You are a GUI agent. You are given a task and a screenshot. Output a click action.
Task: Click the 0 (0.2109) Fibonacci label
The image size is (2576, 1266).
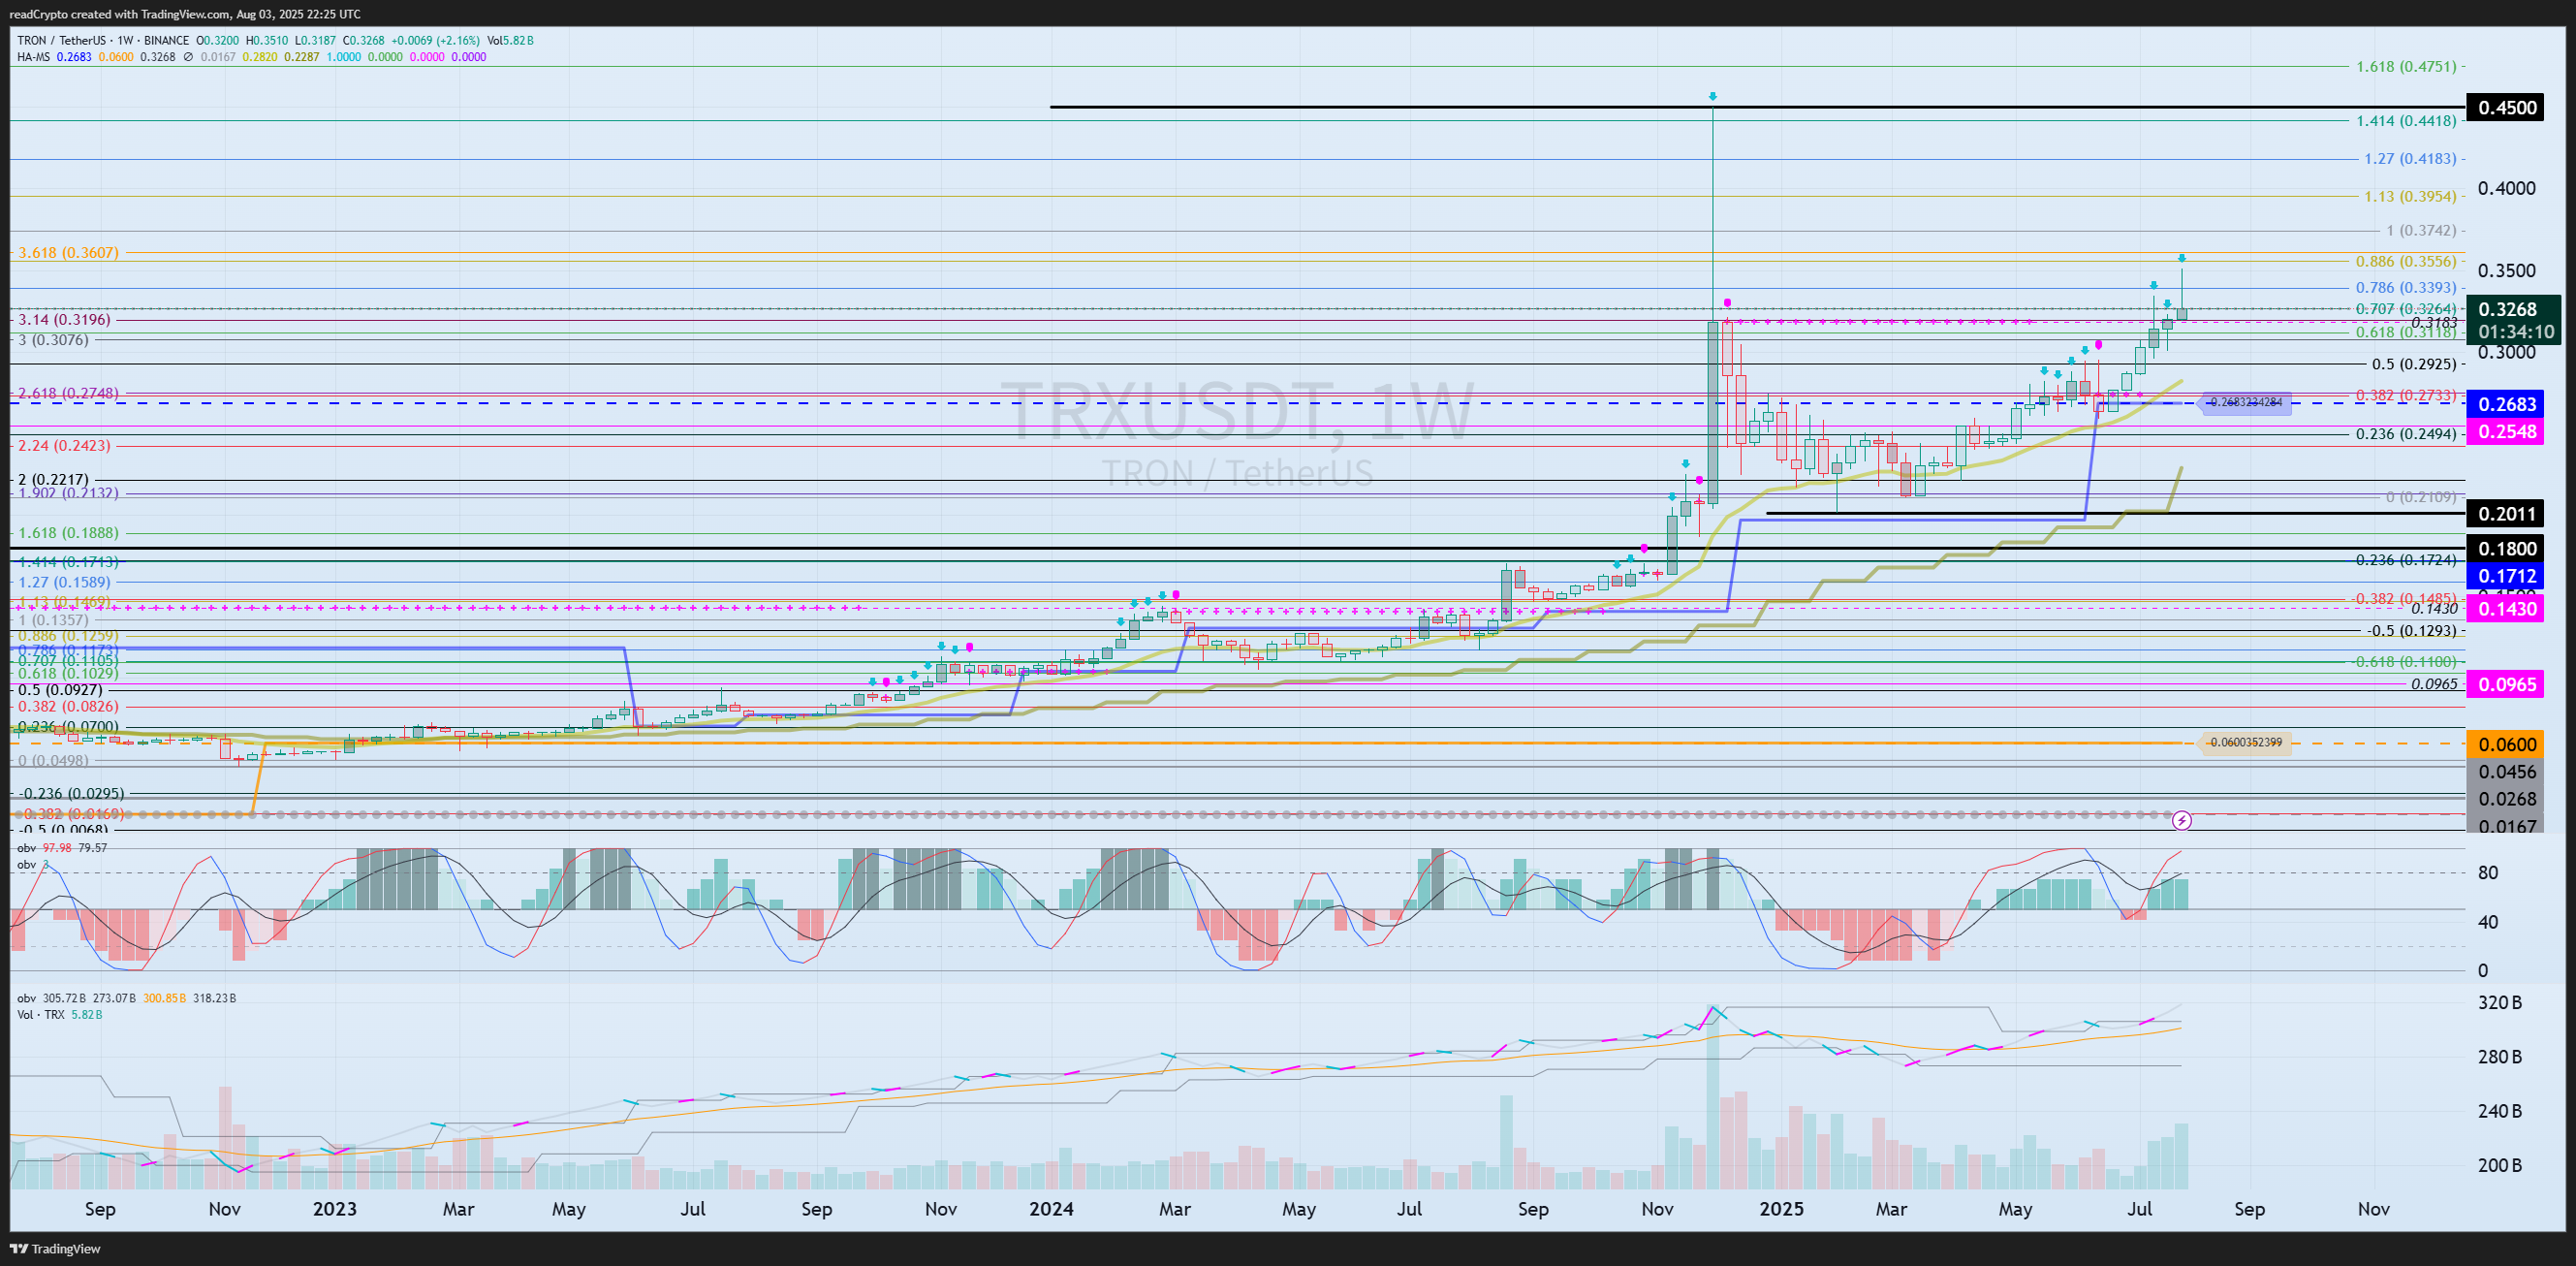coord(2420,497)
